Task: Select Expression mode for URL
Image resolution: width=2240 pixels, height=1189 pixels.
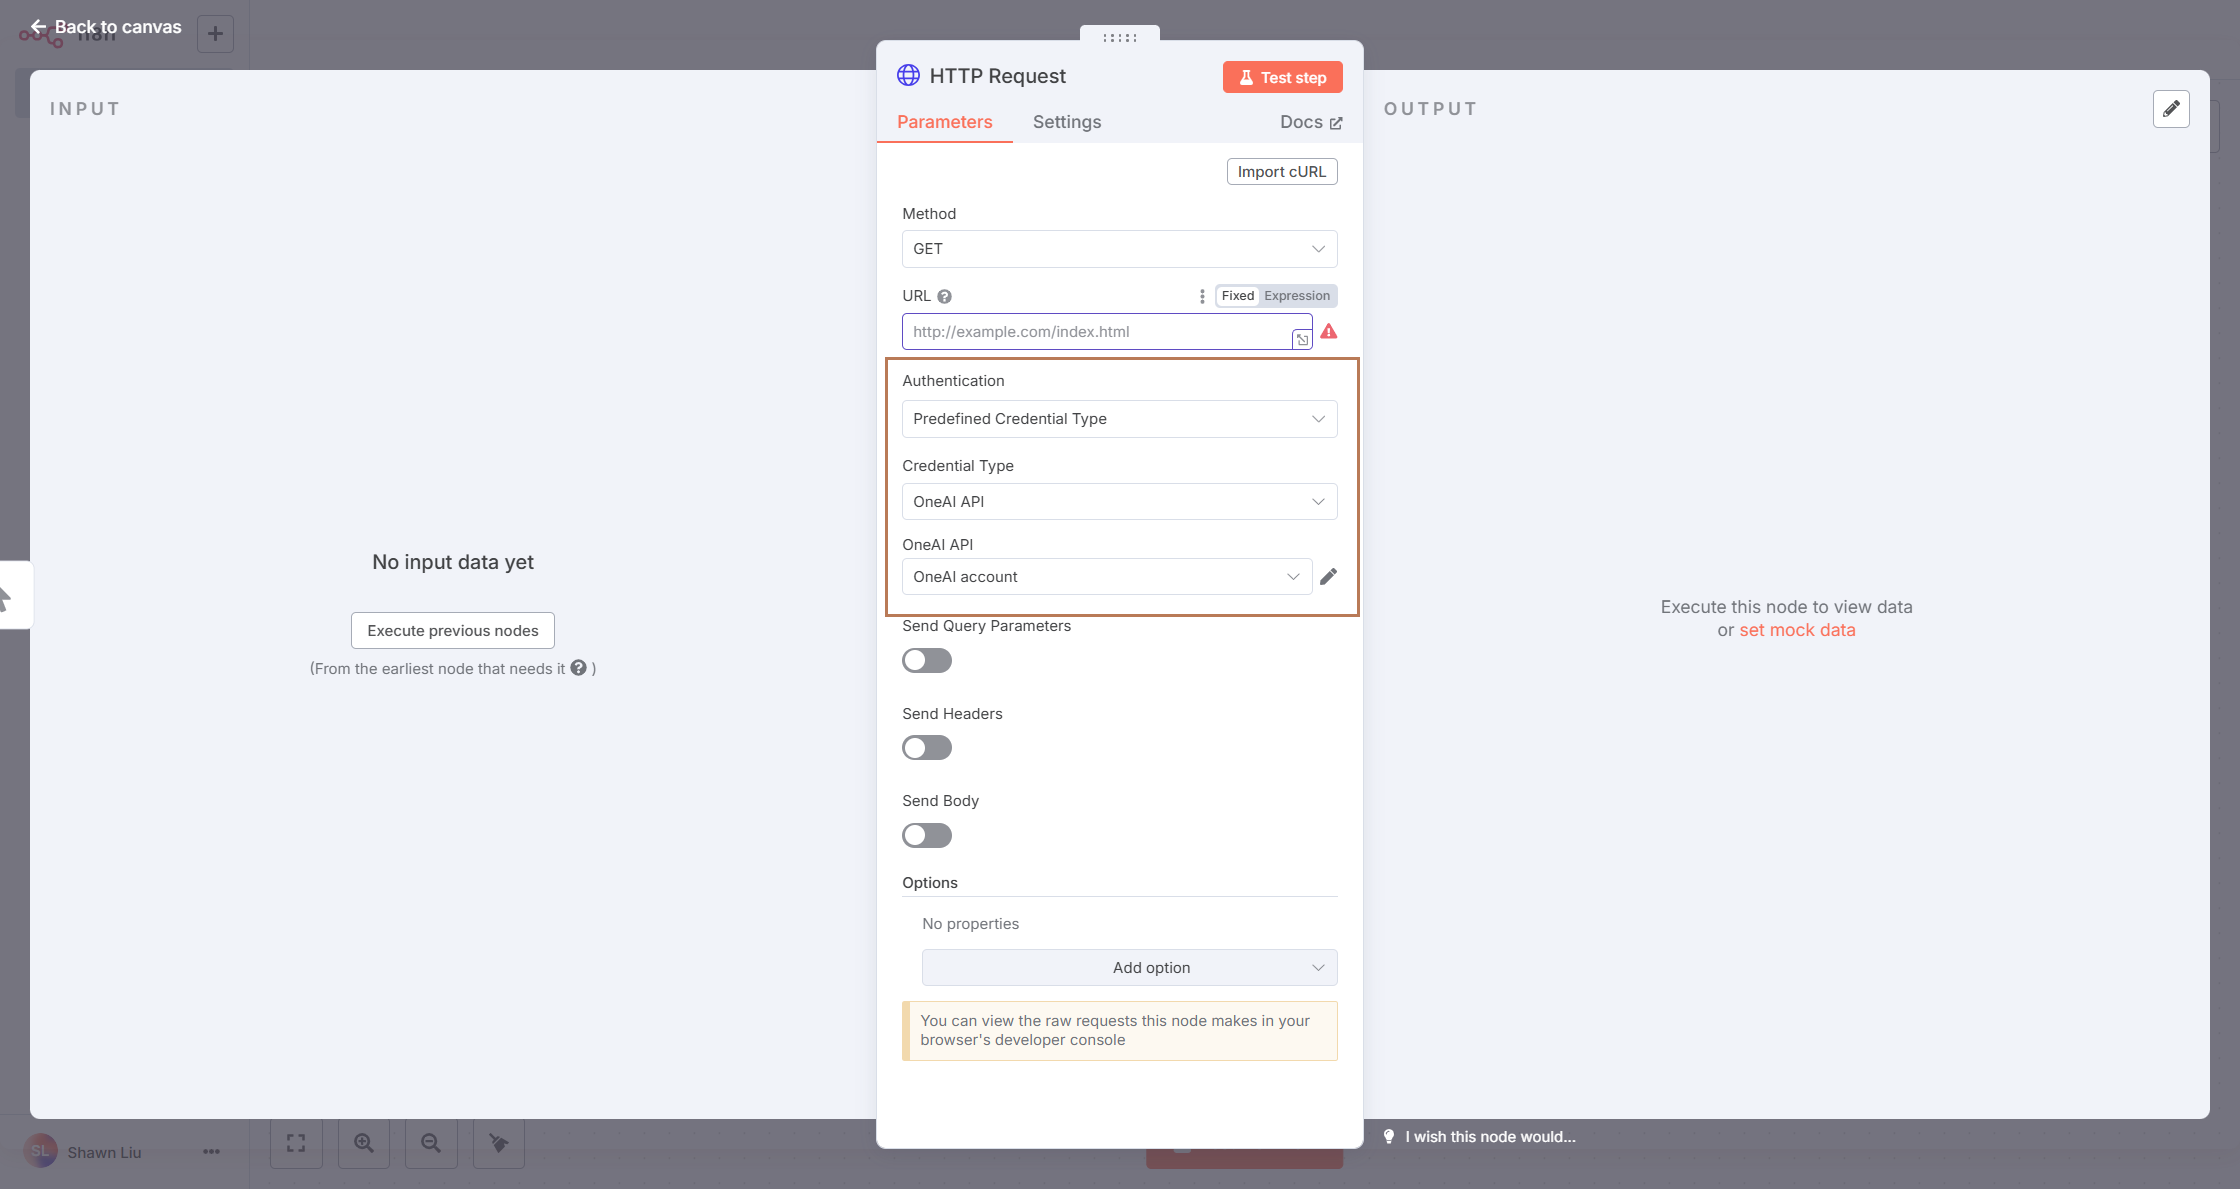Action: click(x=1296, y=296)
